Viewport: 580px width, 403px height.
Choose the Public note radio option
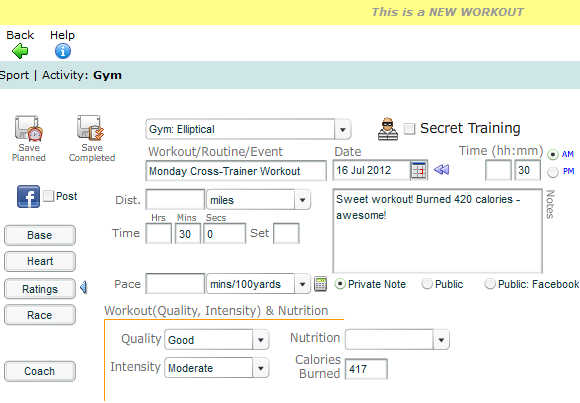tap(427, 284)
